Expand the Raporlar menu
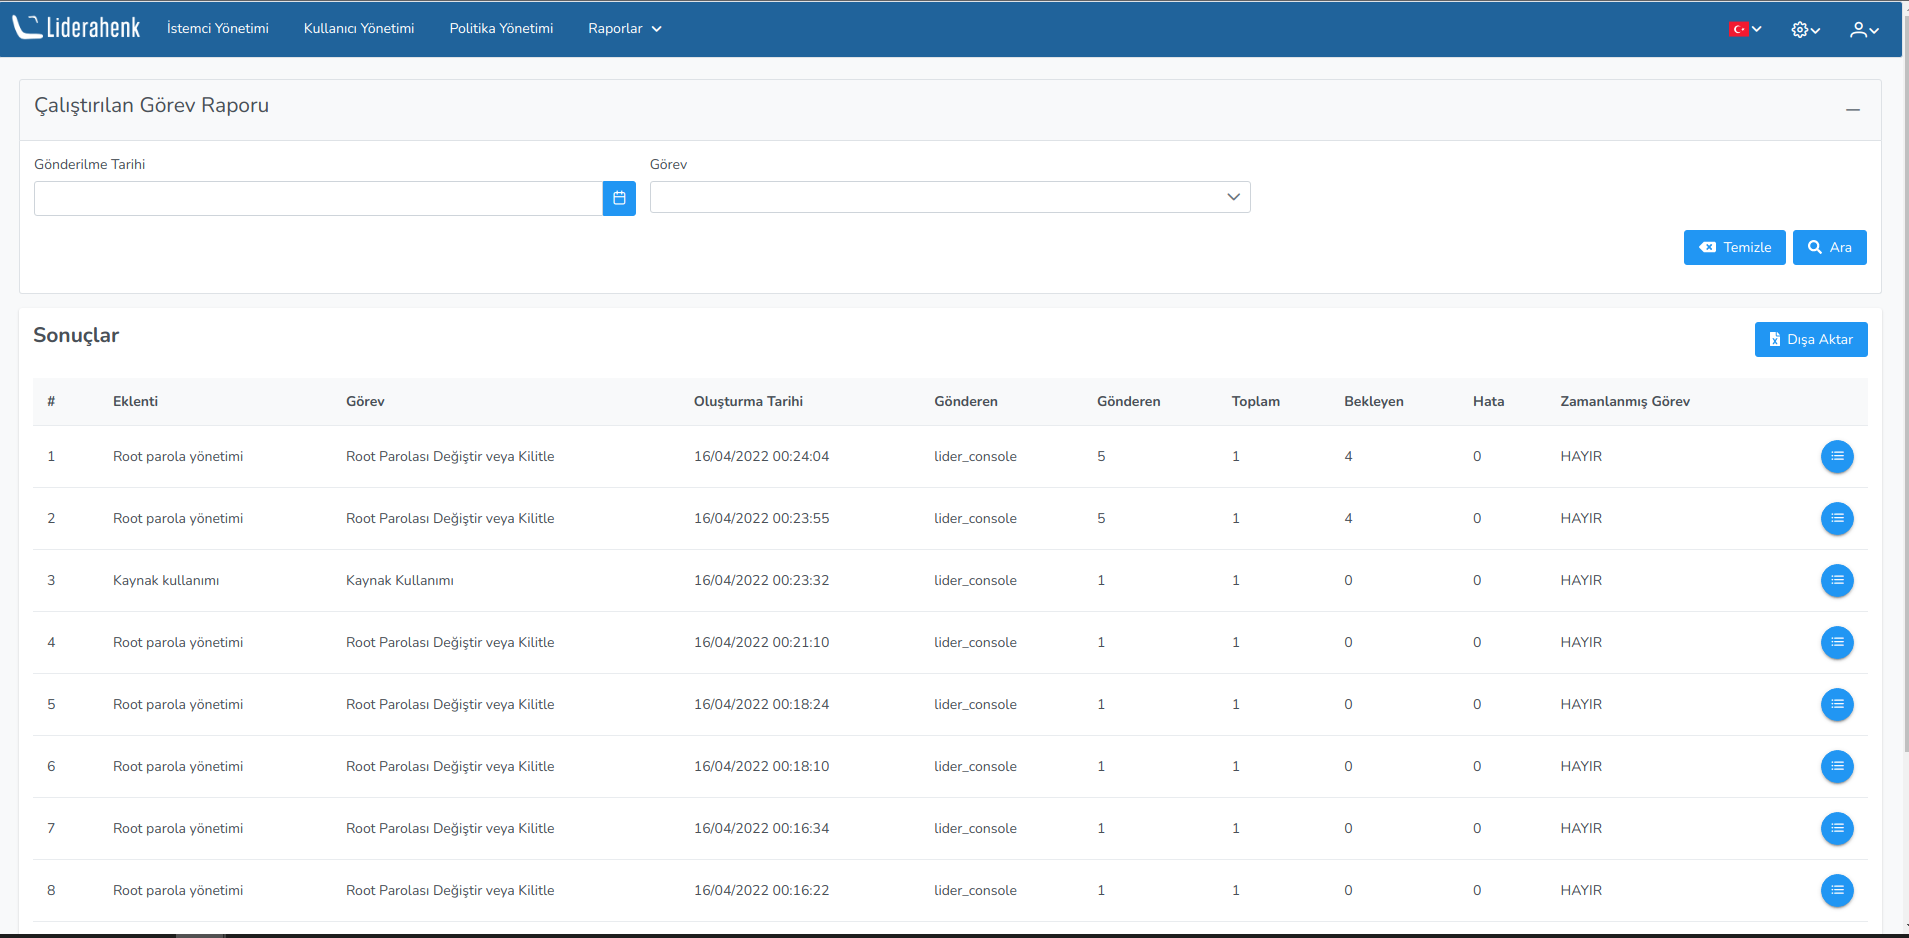1909x938 pixels. pyautogui.click(x=625, y=28)
